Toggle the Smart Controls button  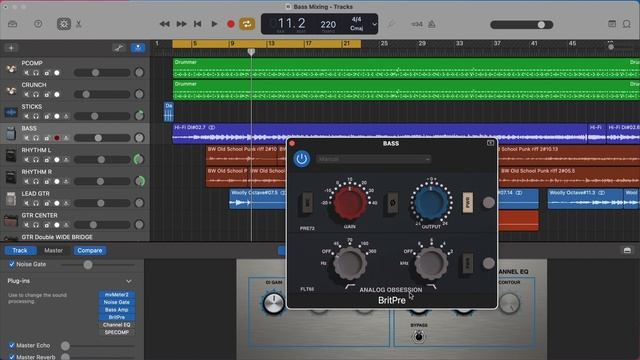click(x=64, y=24)
